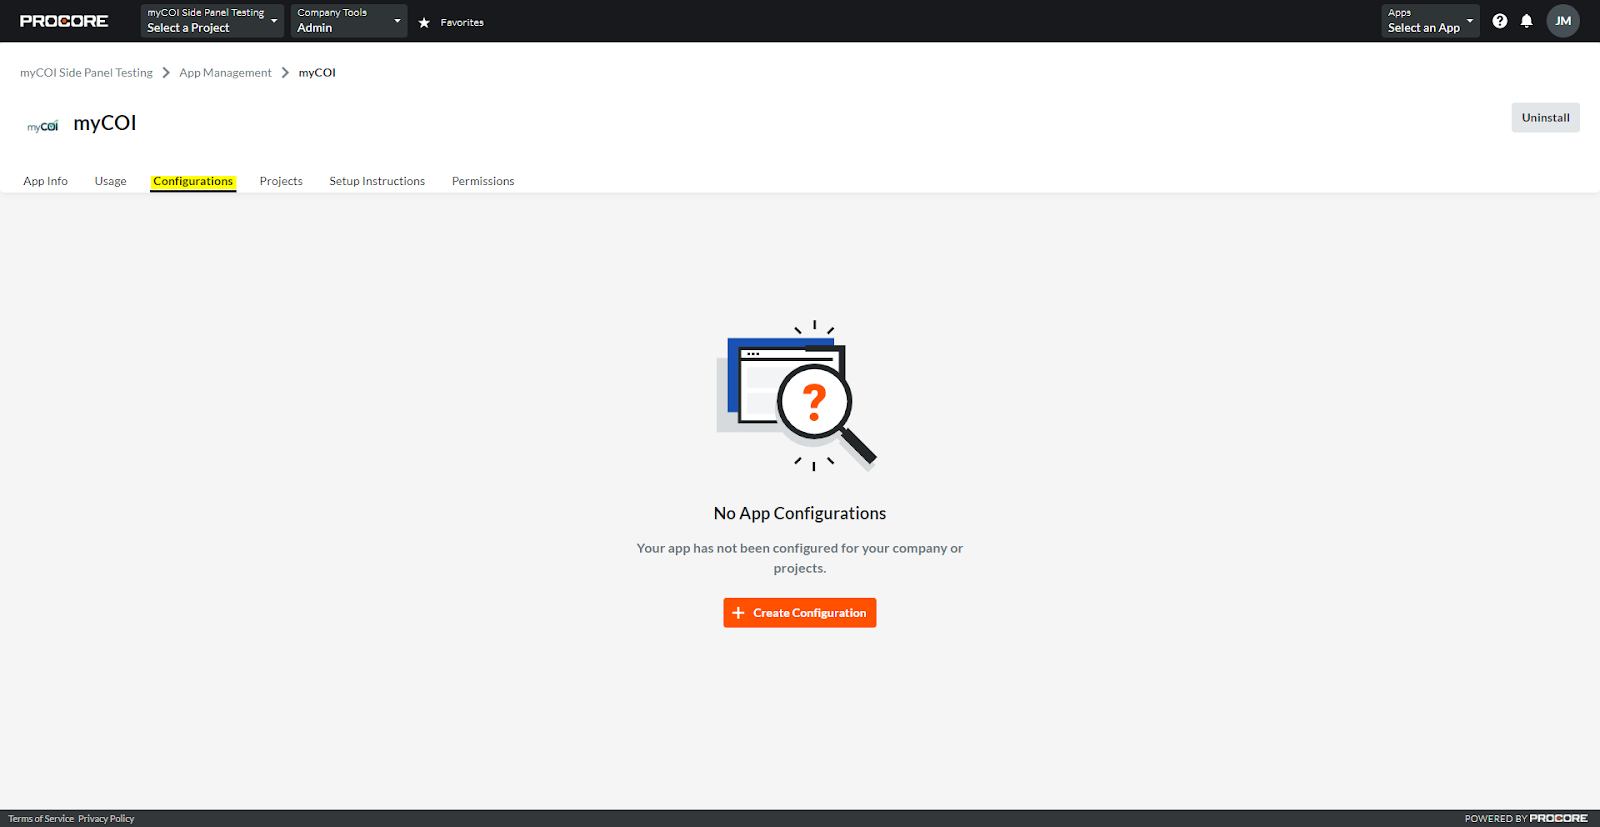Open the Help question mark icon
Screen dimensions: 1600x827
coord(1500,21)
